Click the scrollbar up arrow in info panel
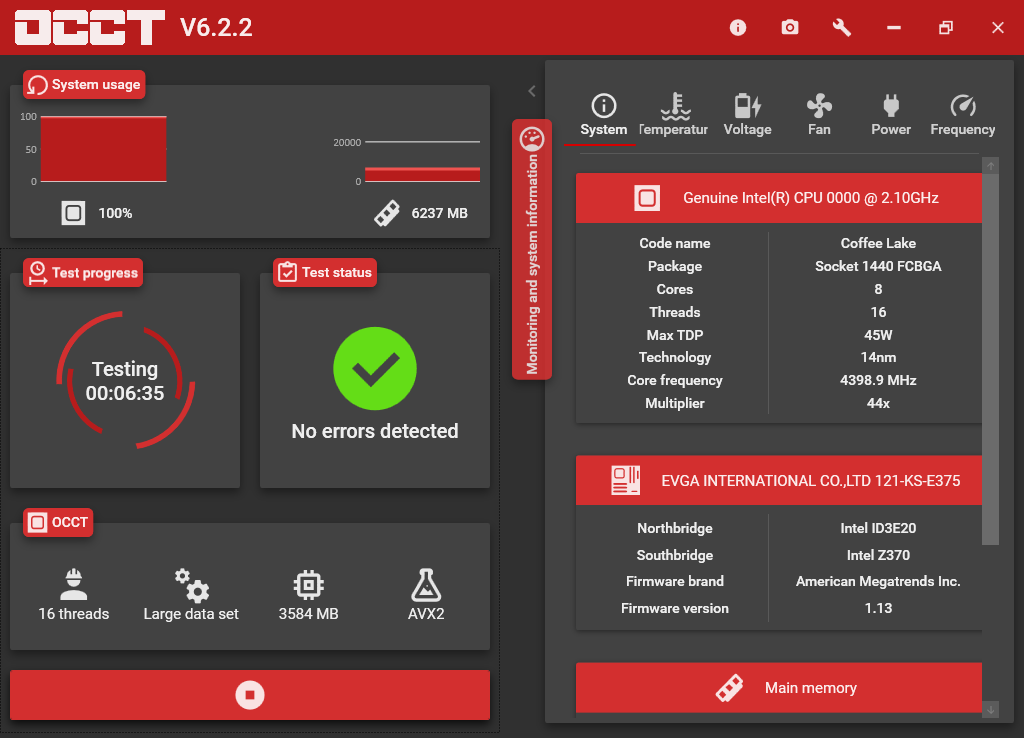 tap(991, 166)
